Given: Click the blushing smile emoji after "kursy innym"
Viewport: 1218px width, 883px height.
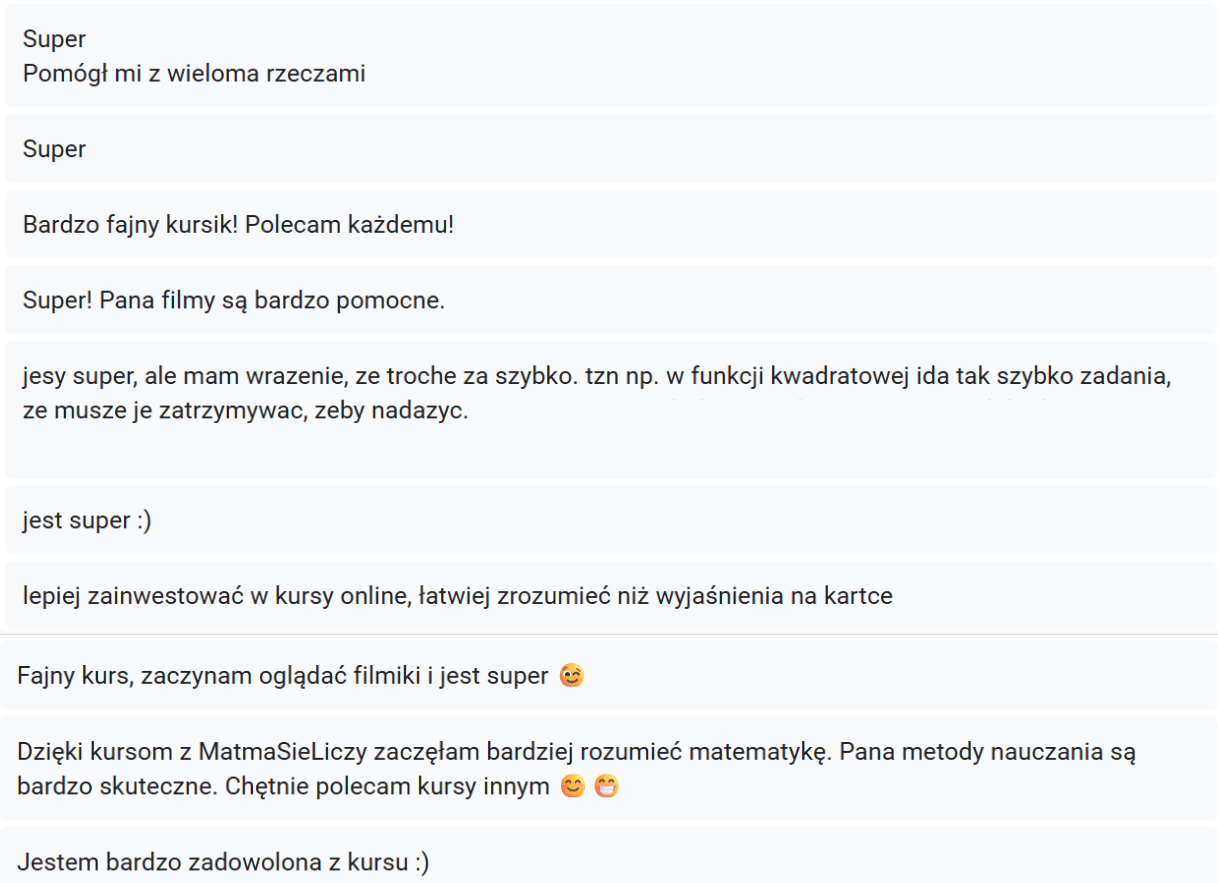Looking at the screenshot, I should pos(573,786).
